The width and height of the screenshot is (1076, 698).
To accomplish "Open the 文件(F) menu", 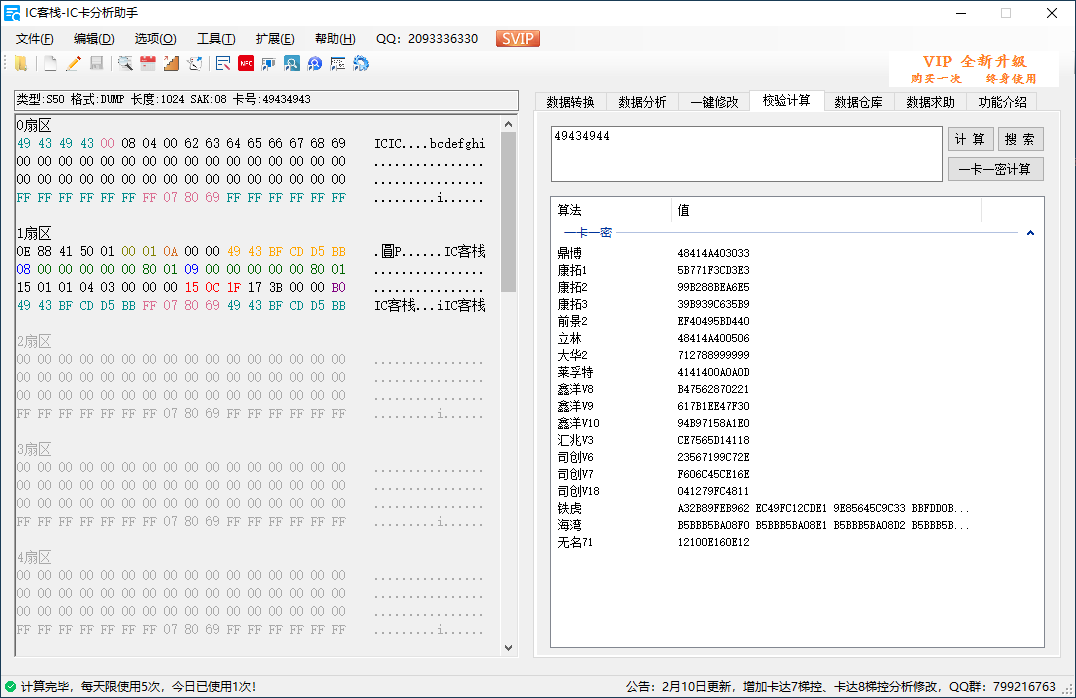I will coord(34,39).
